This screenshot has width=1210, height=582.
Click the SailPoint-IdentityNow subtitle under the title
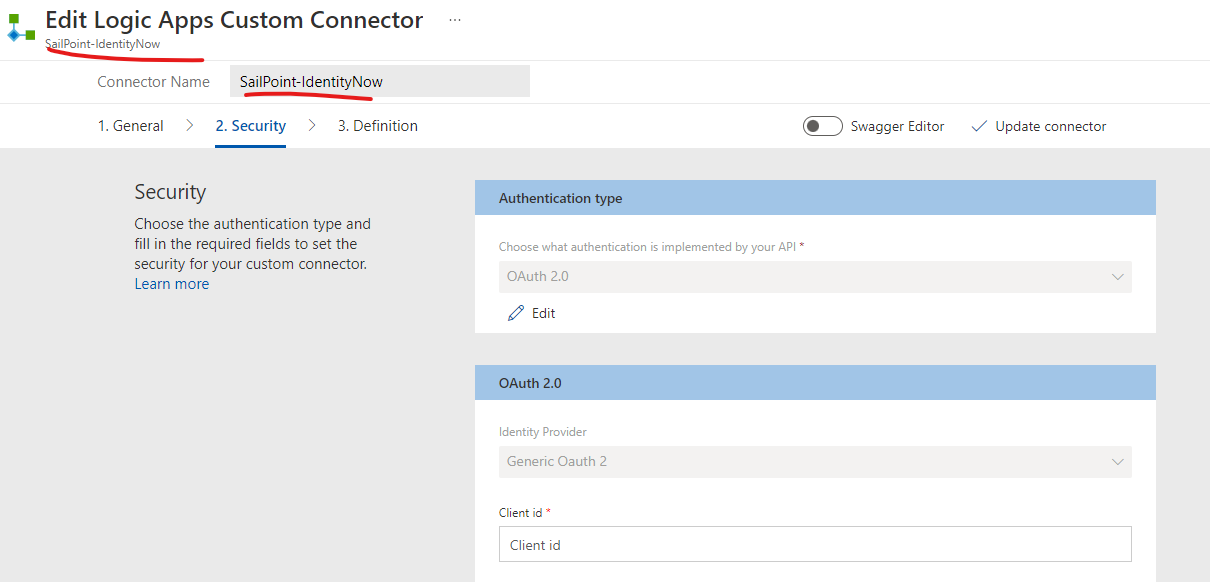point(102,44)
